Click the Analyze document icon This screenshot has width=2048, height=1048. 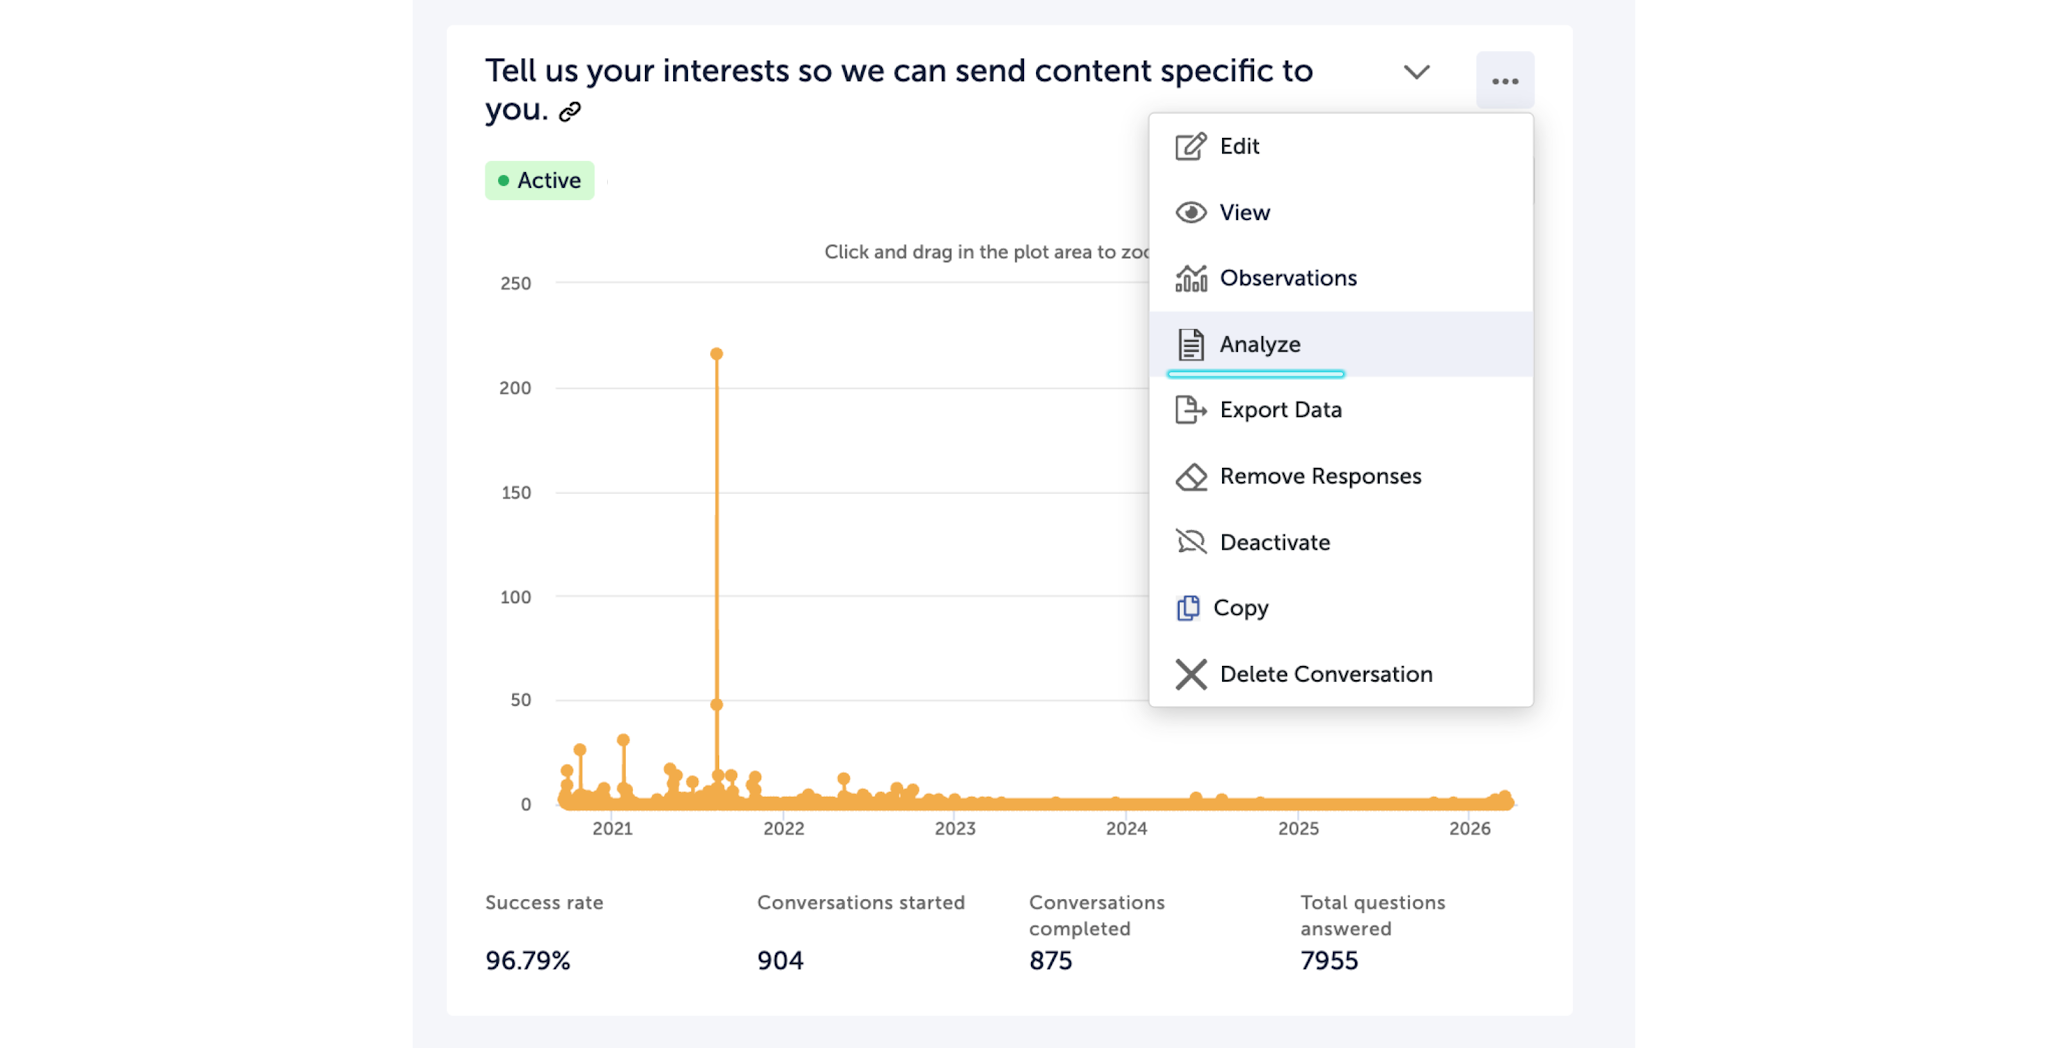tap(1190, 345)
